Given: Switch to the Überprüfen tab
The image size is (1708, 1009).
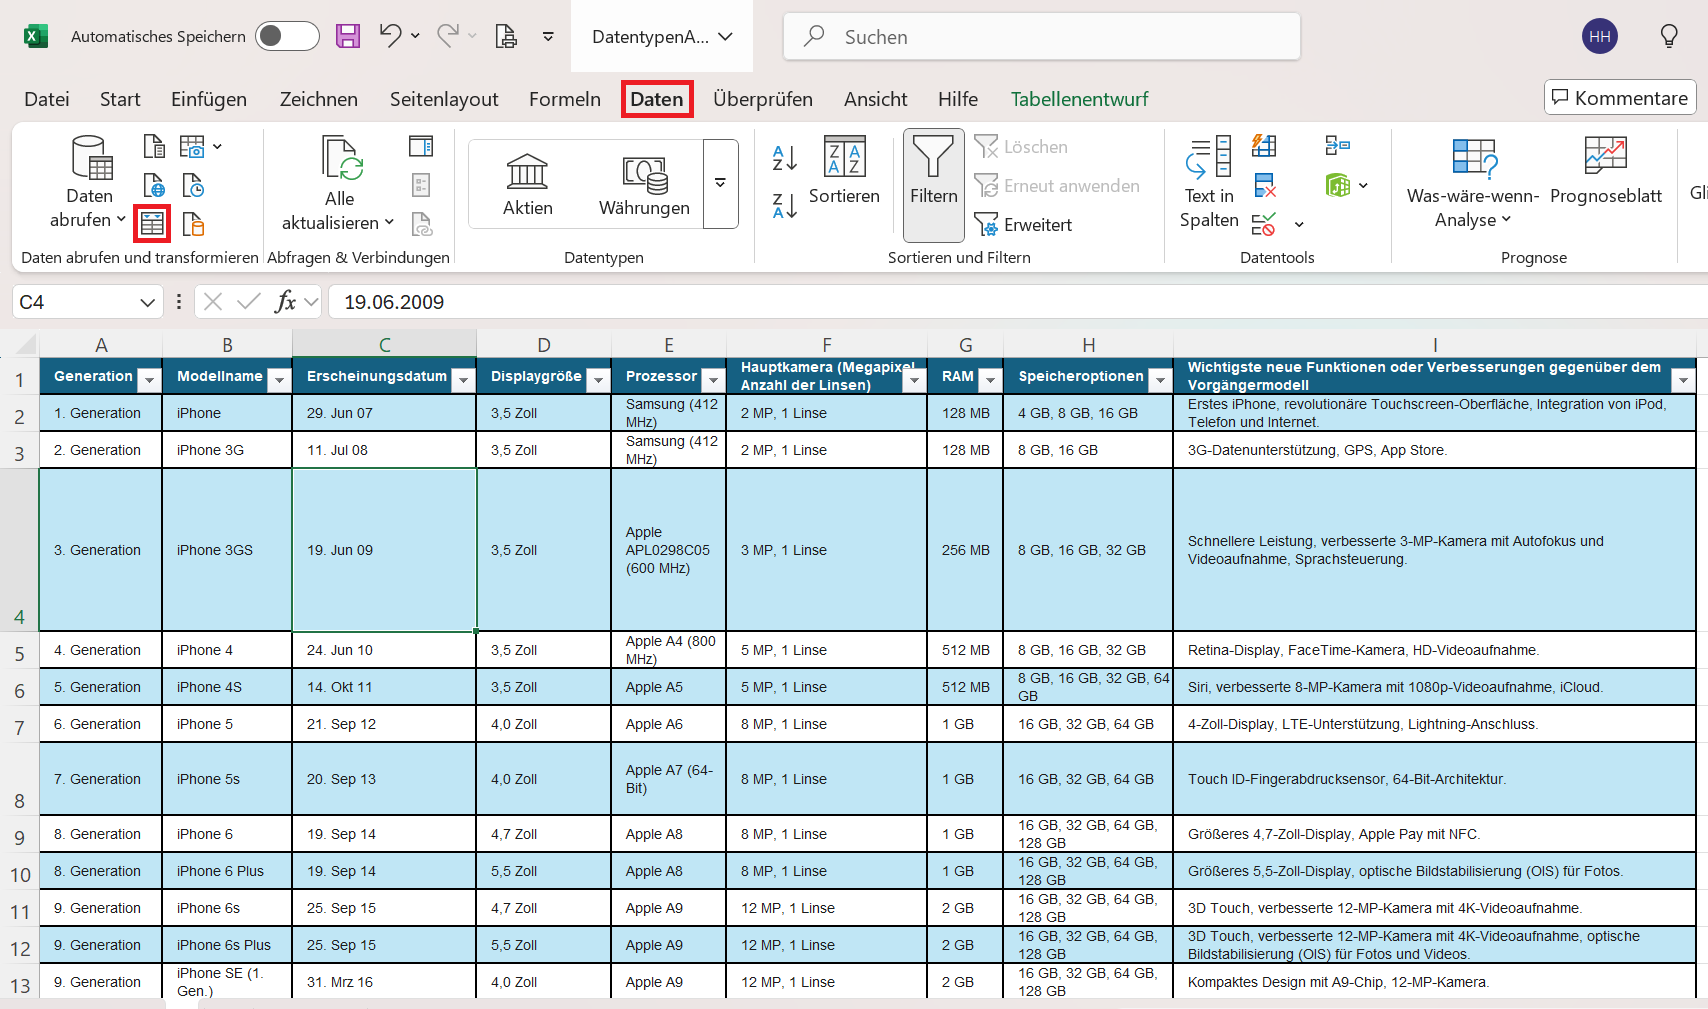Looking at the screenshot, I should click(x=763, y=99).
